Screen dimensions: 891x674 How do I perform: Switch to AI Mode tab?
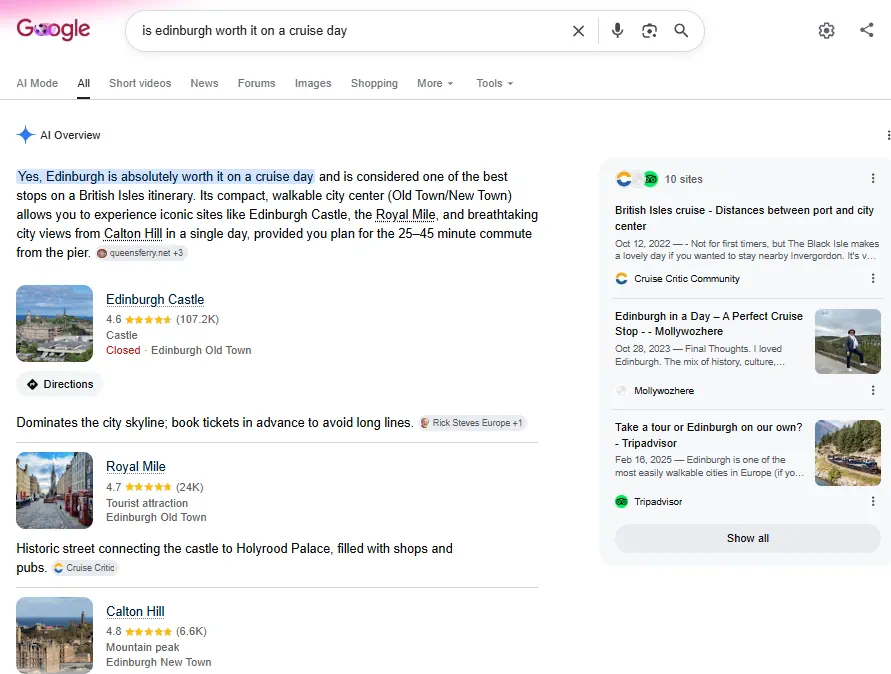click(x=37, y=83)
